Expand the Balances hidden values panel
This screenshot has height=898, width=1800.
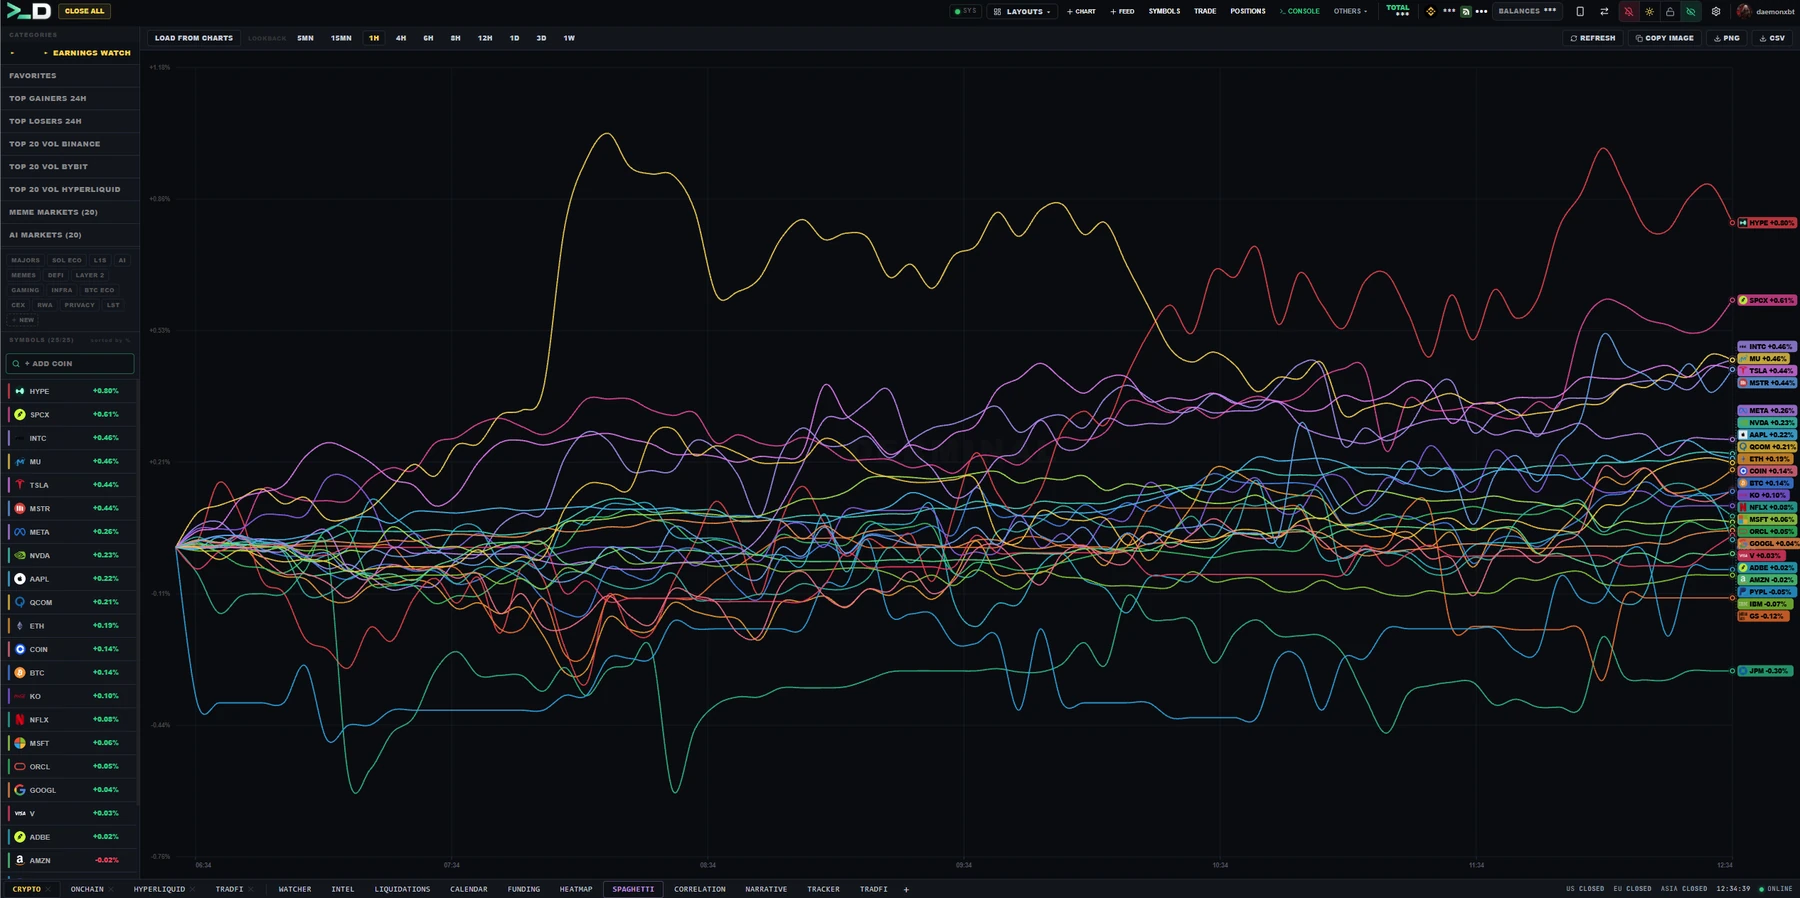pyautogui.click(x=1527, y=12)
